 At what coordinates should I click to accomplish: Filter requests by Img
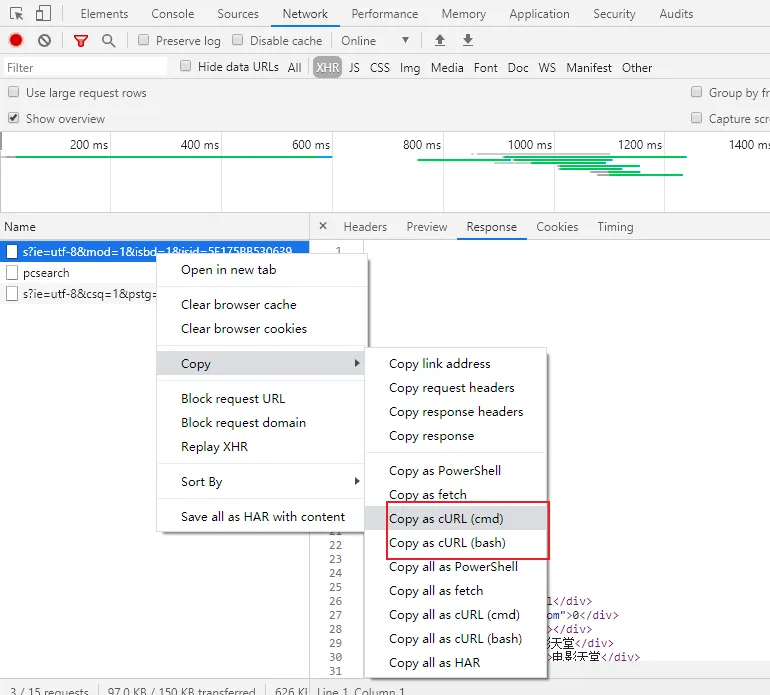click(410, 68)
